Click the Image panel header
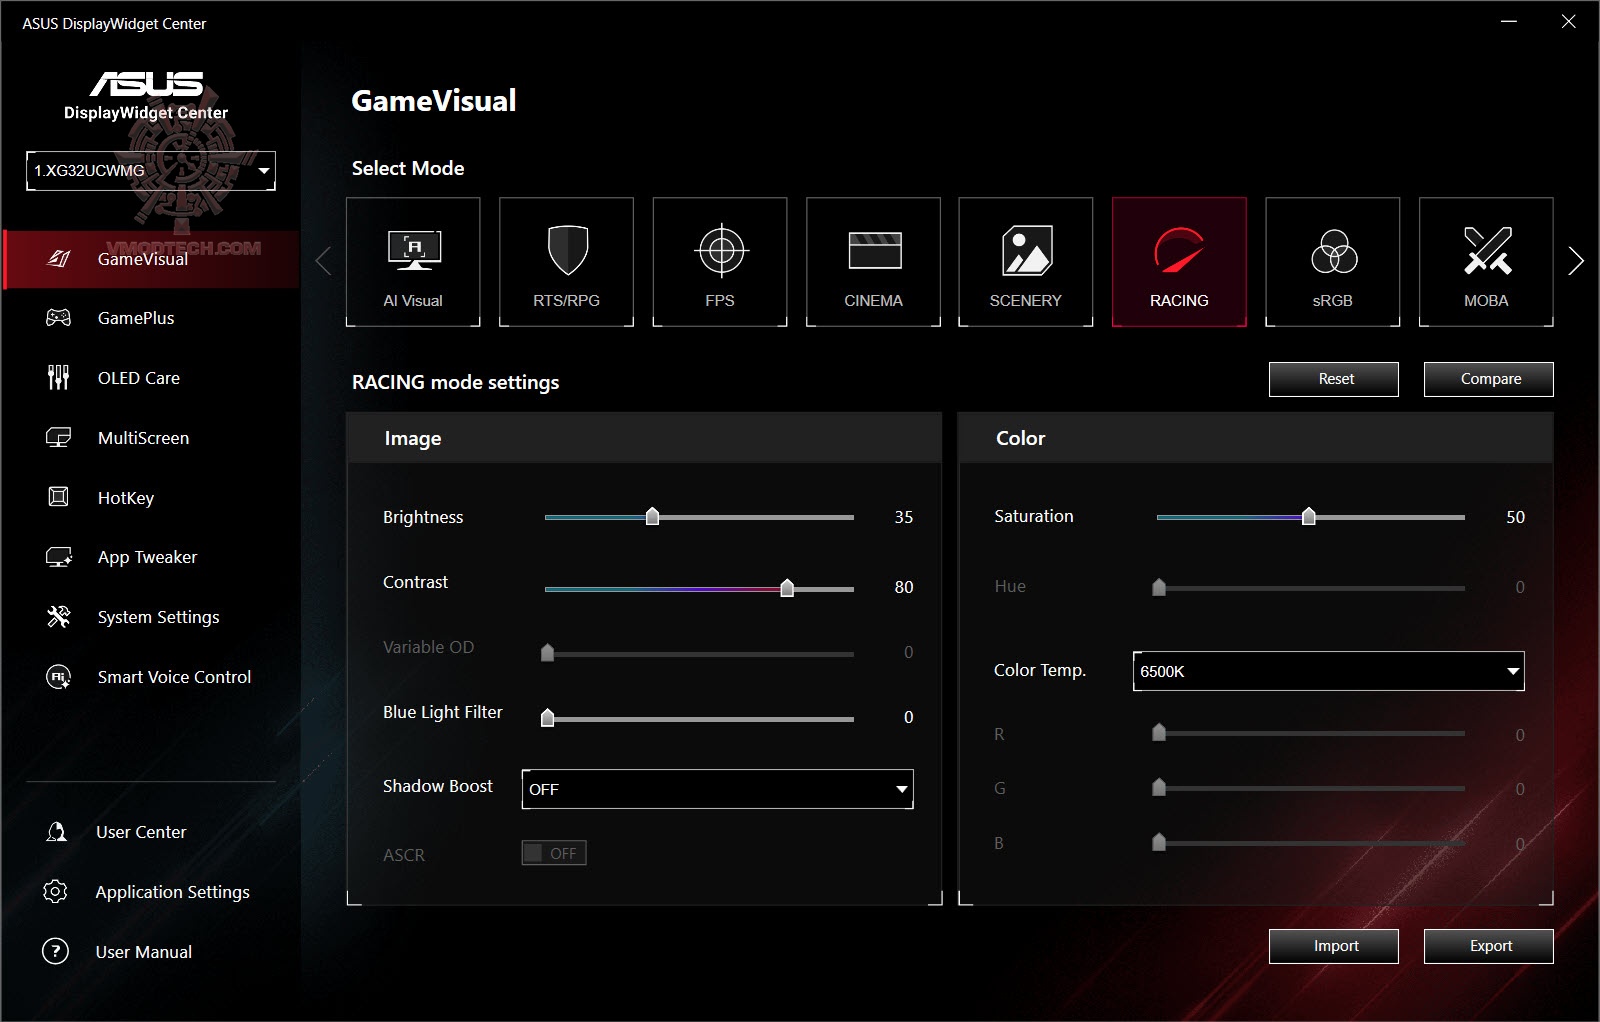The width and height of the screenshot is (1600, 1022). click(644, 438)
